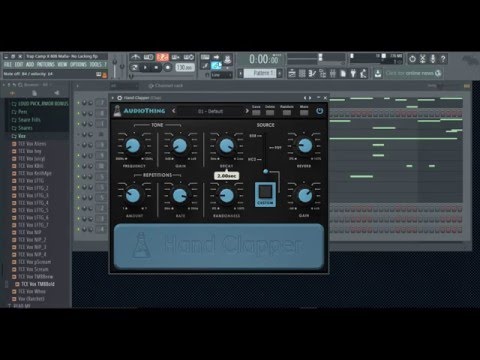Click the transport Play button

(x=145, y=68)
